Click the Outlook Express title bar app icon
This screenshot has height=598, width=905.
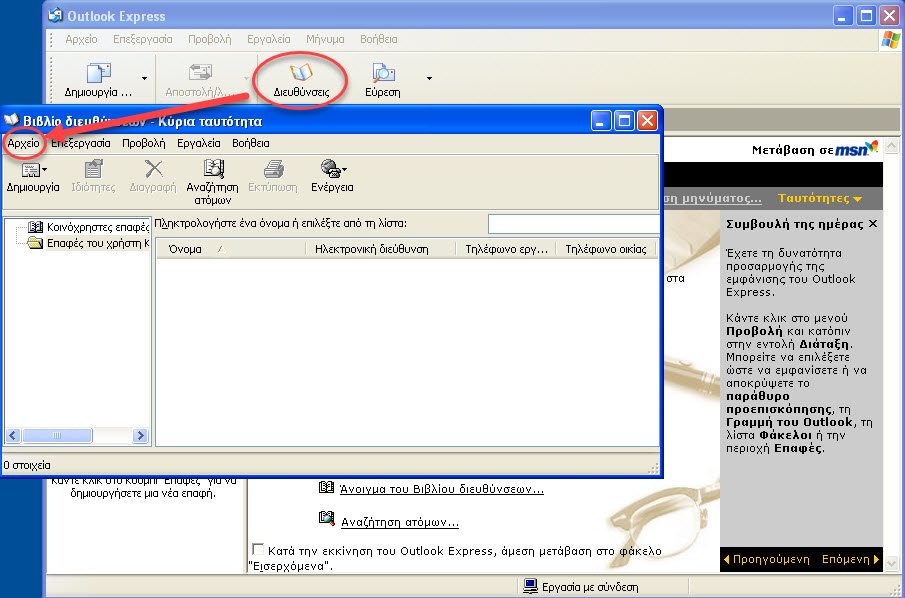pos(55,16)
